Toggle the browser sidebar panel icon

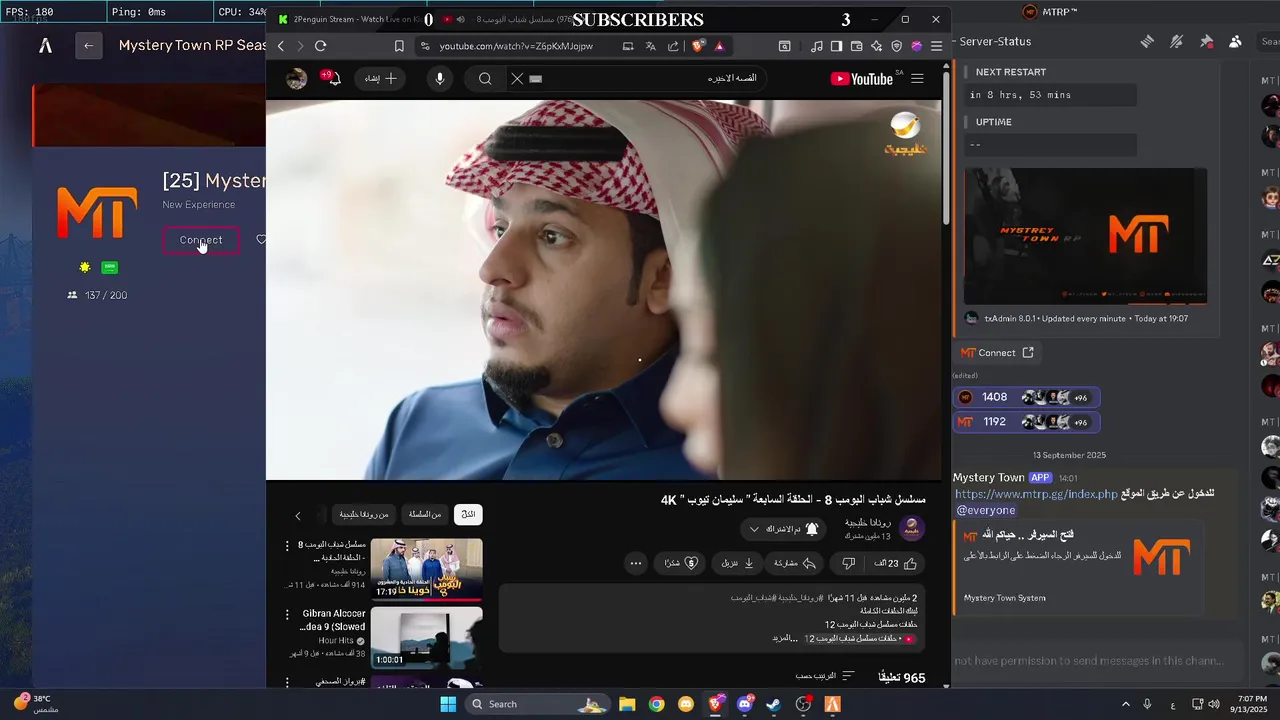(836, 46)
